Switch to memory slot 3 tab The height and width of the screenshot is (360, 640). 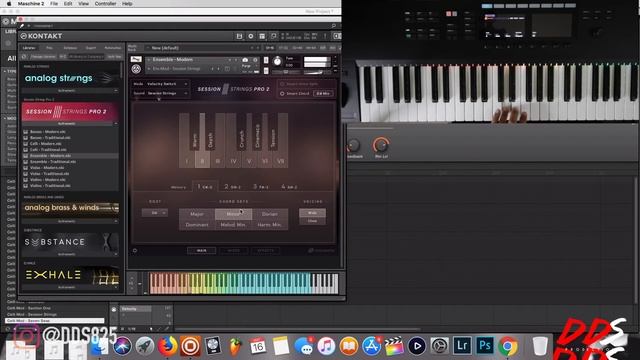coord(260,187)
